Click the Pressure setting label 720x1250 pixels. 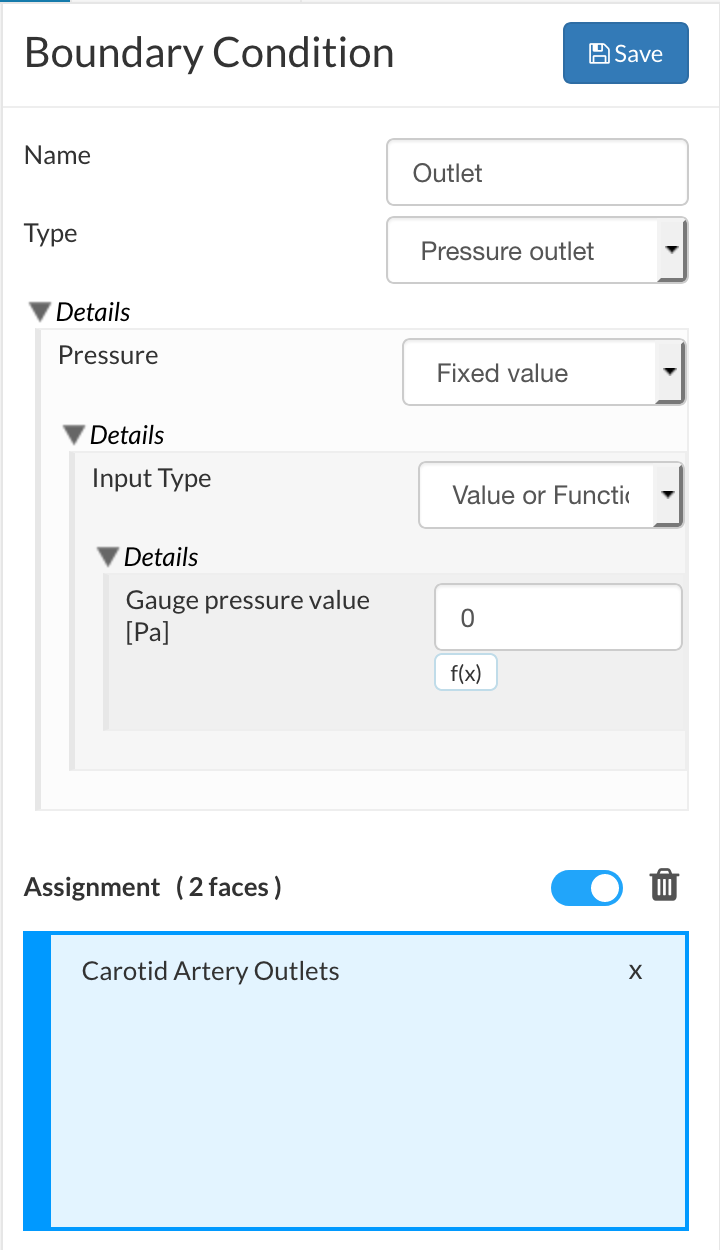coord(108,356)
